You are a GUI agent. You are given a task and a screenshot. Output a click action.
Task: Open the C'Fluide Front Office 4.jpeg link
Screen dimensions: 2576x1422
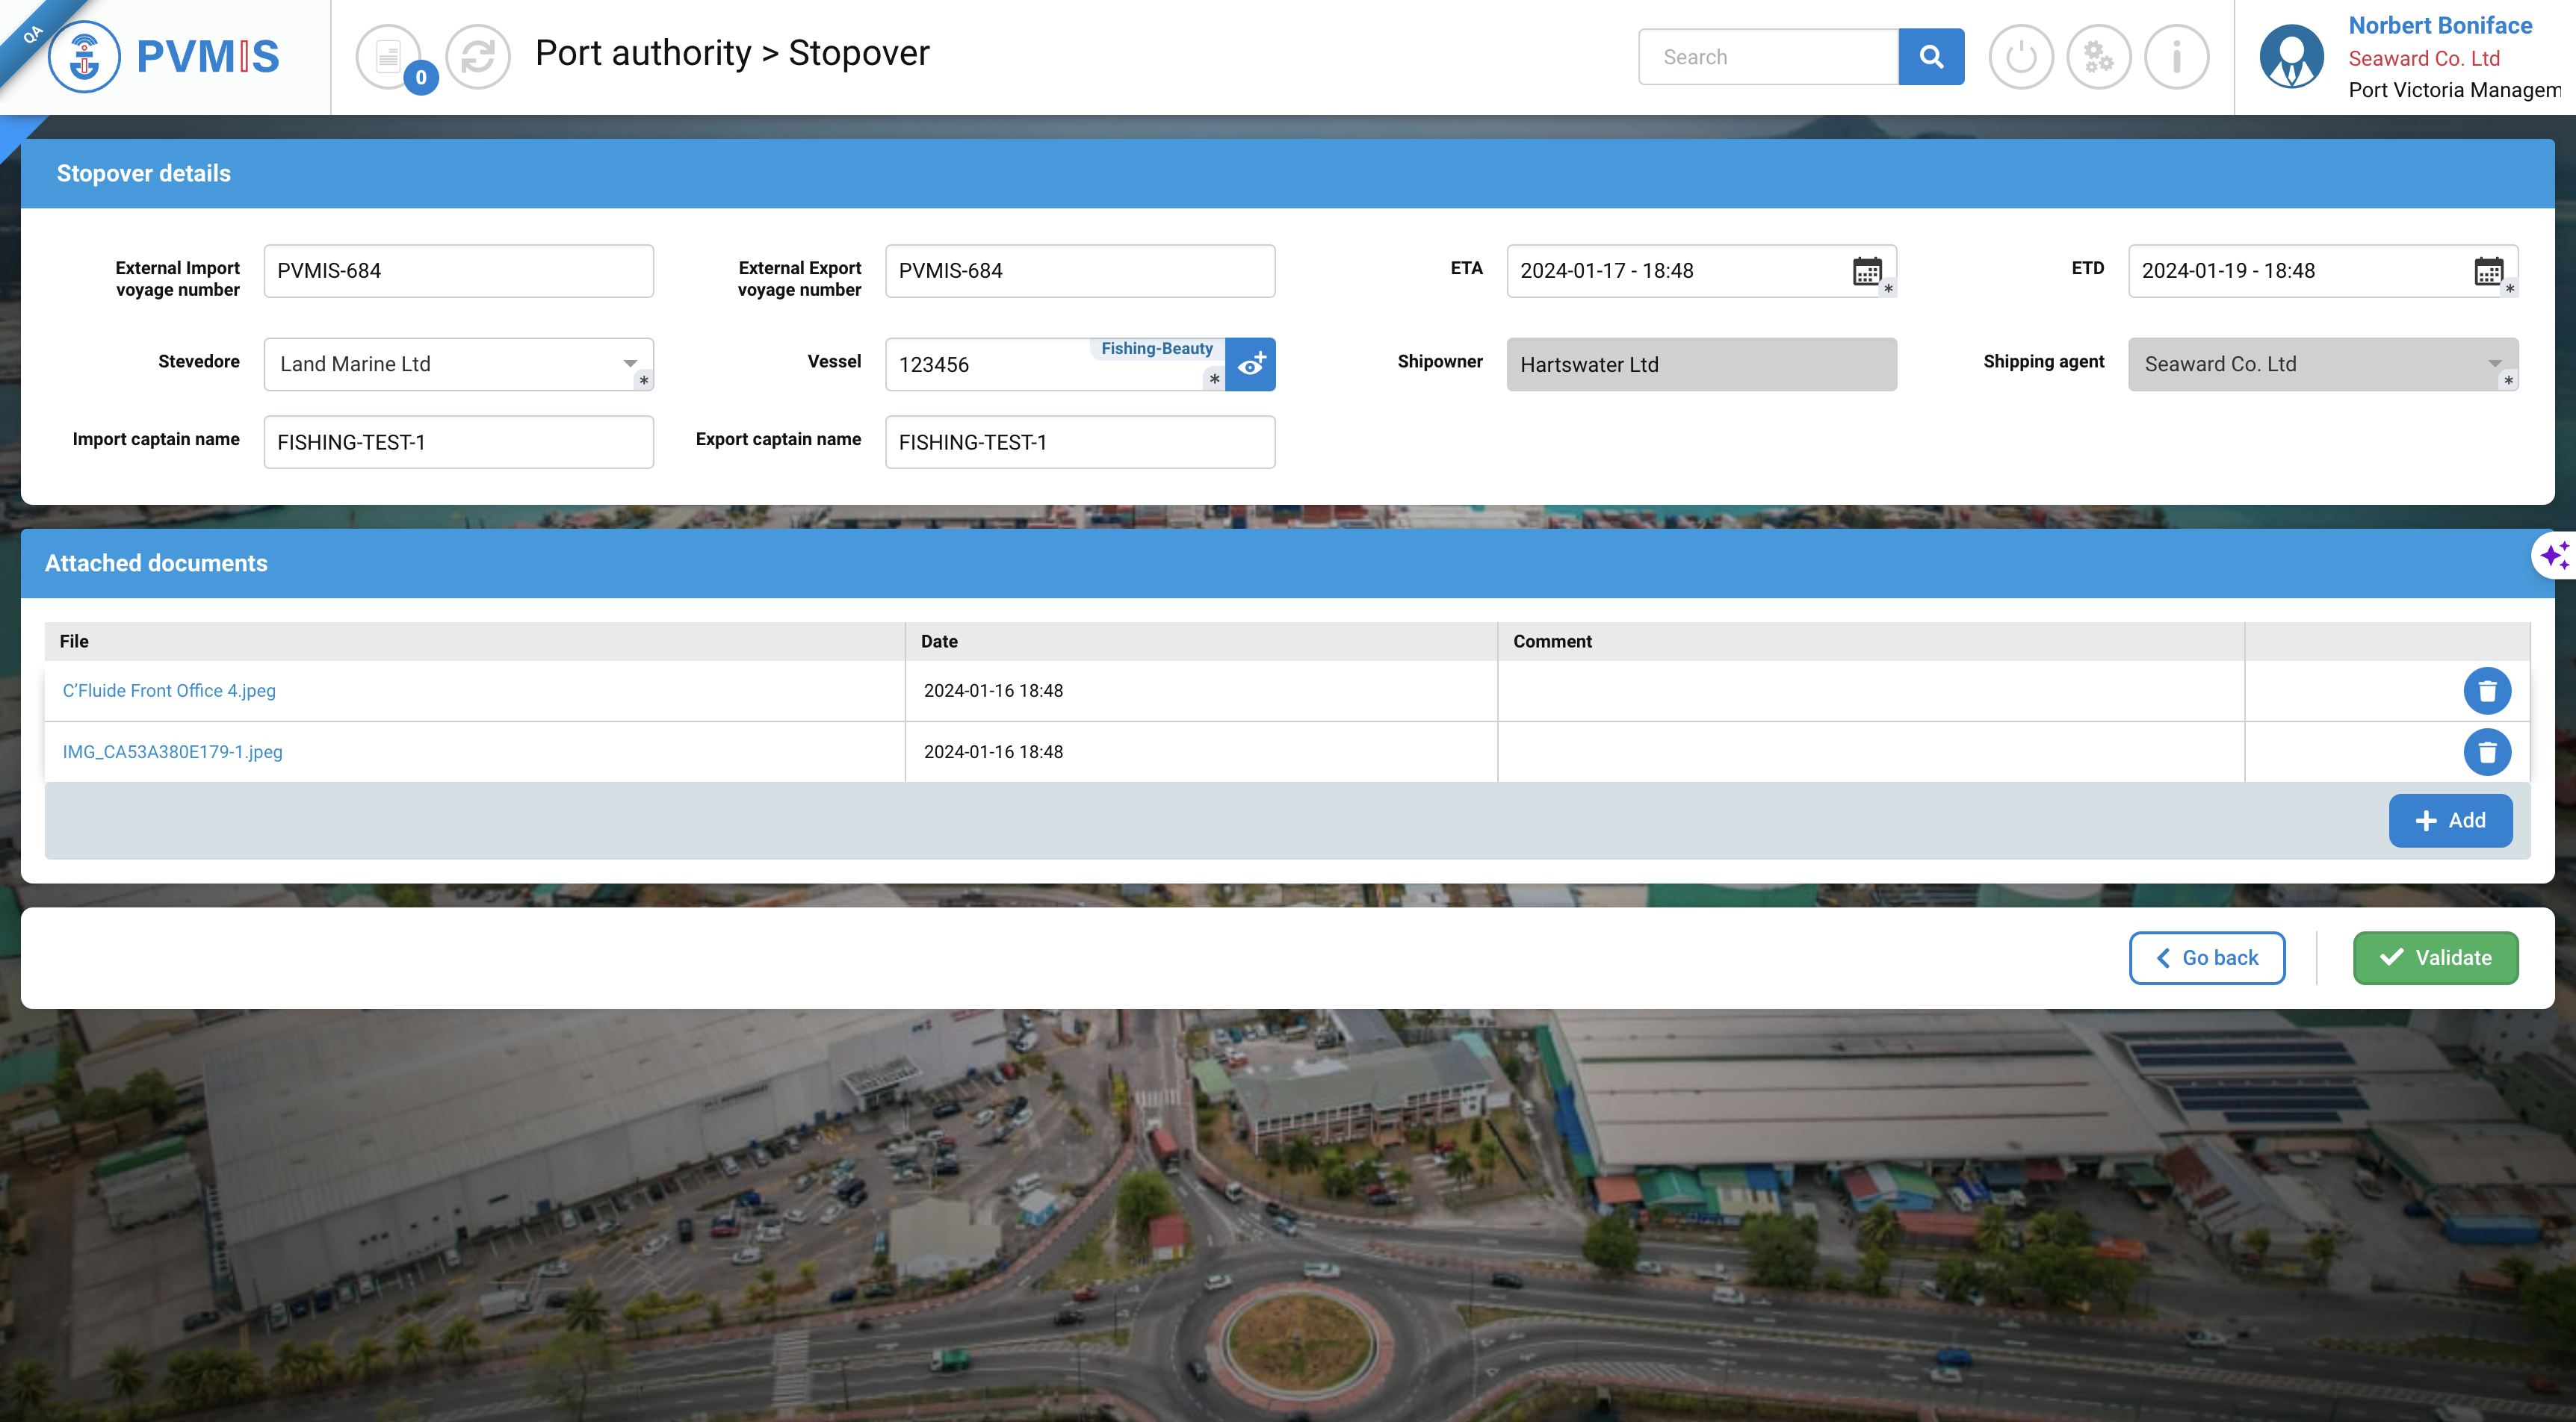pyautogui.click(x=169, y=691)
